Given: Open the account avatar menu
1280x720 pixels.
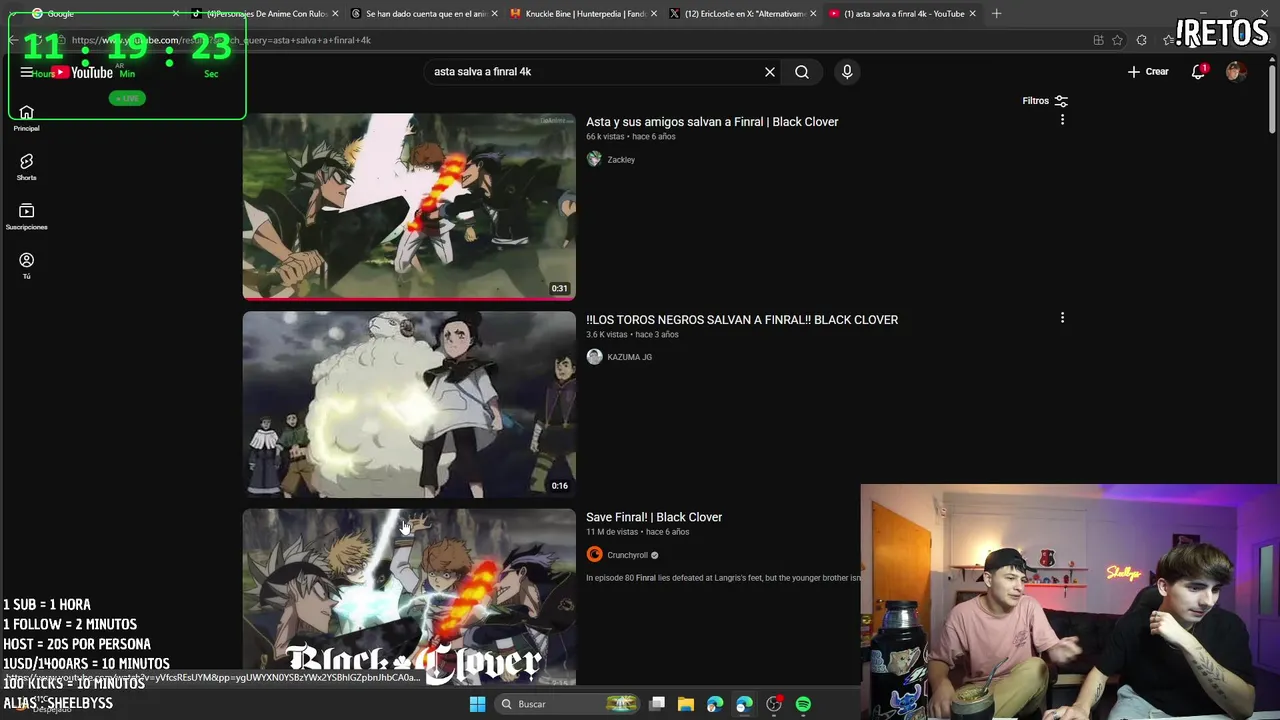Looking at the screenshot, I should [1236, 72].
